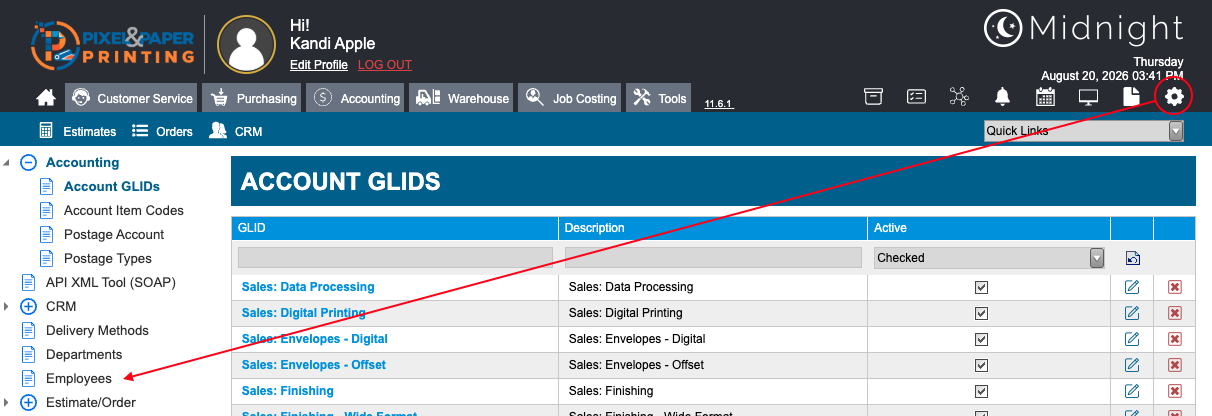Click the Edit Profile link
Screen dimensions: 1212x416
point(319,65)
